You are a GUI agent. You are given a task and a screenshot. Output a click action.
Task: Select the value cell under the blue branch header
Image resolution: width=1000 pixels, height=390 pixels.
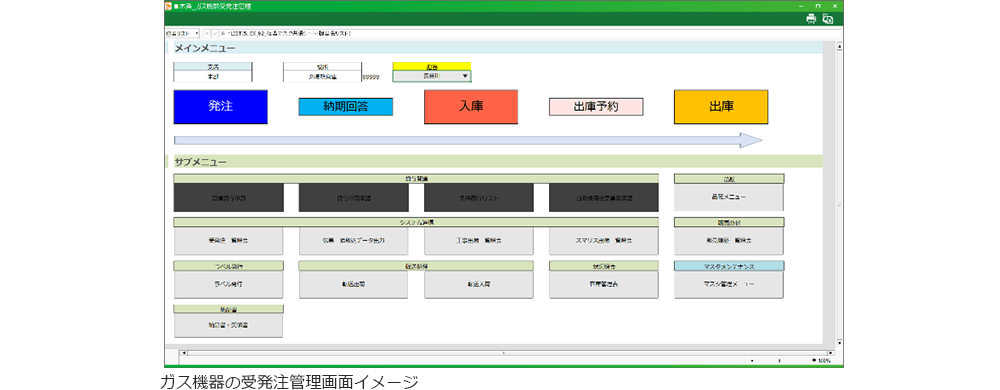pos(213,76)
